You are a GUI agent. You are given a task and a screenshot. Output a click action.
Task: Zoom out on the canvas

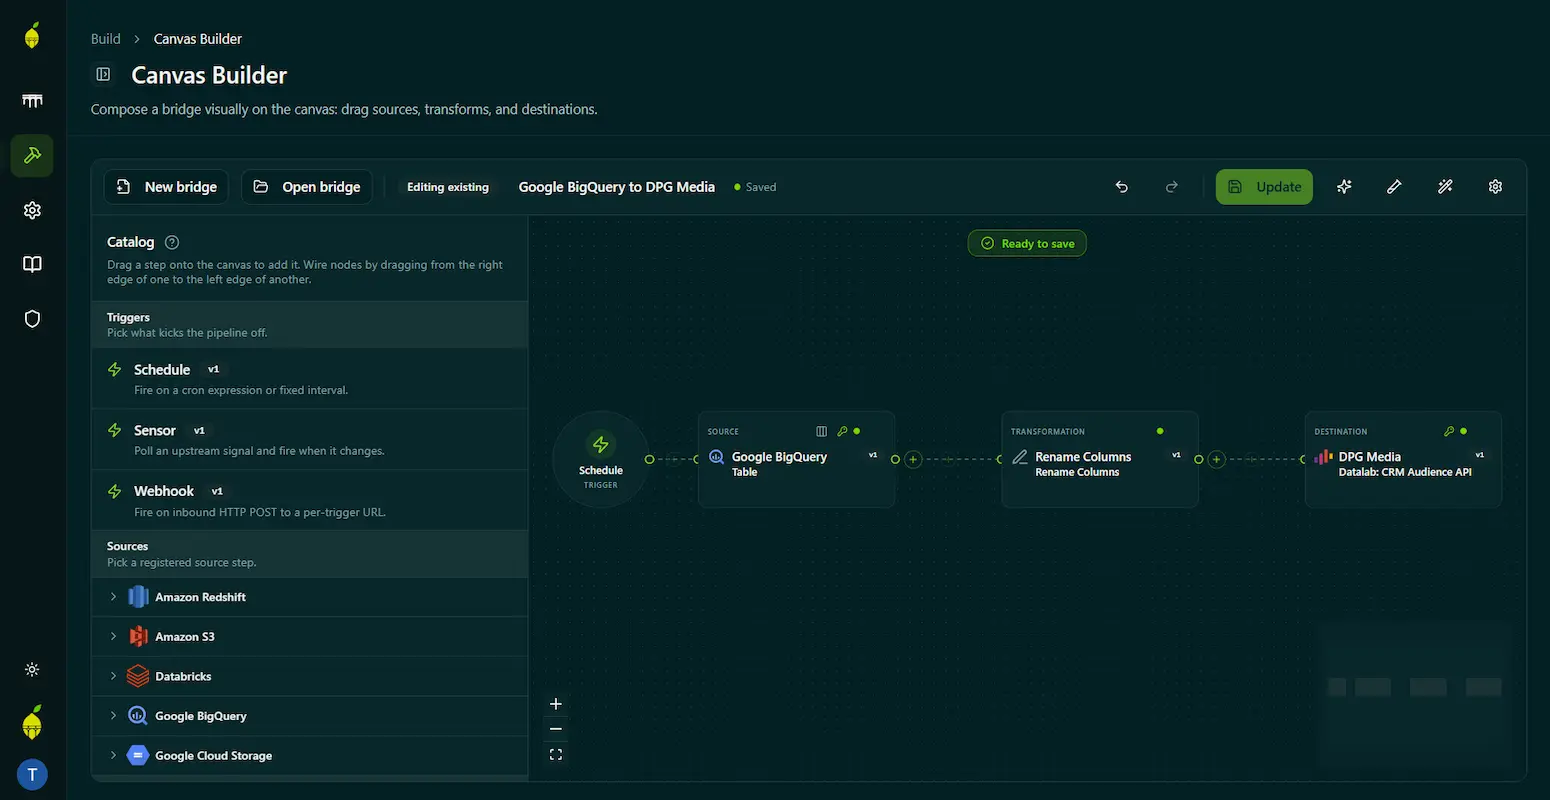click(556, 729)
